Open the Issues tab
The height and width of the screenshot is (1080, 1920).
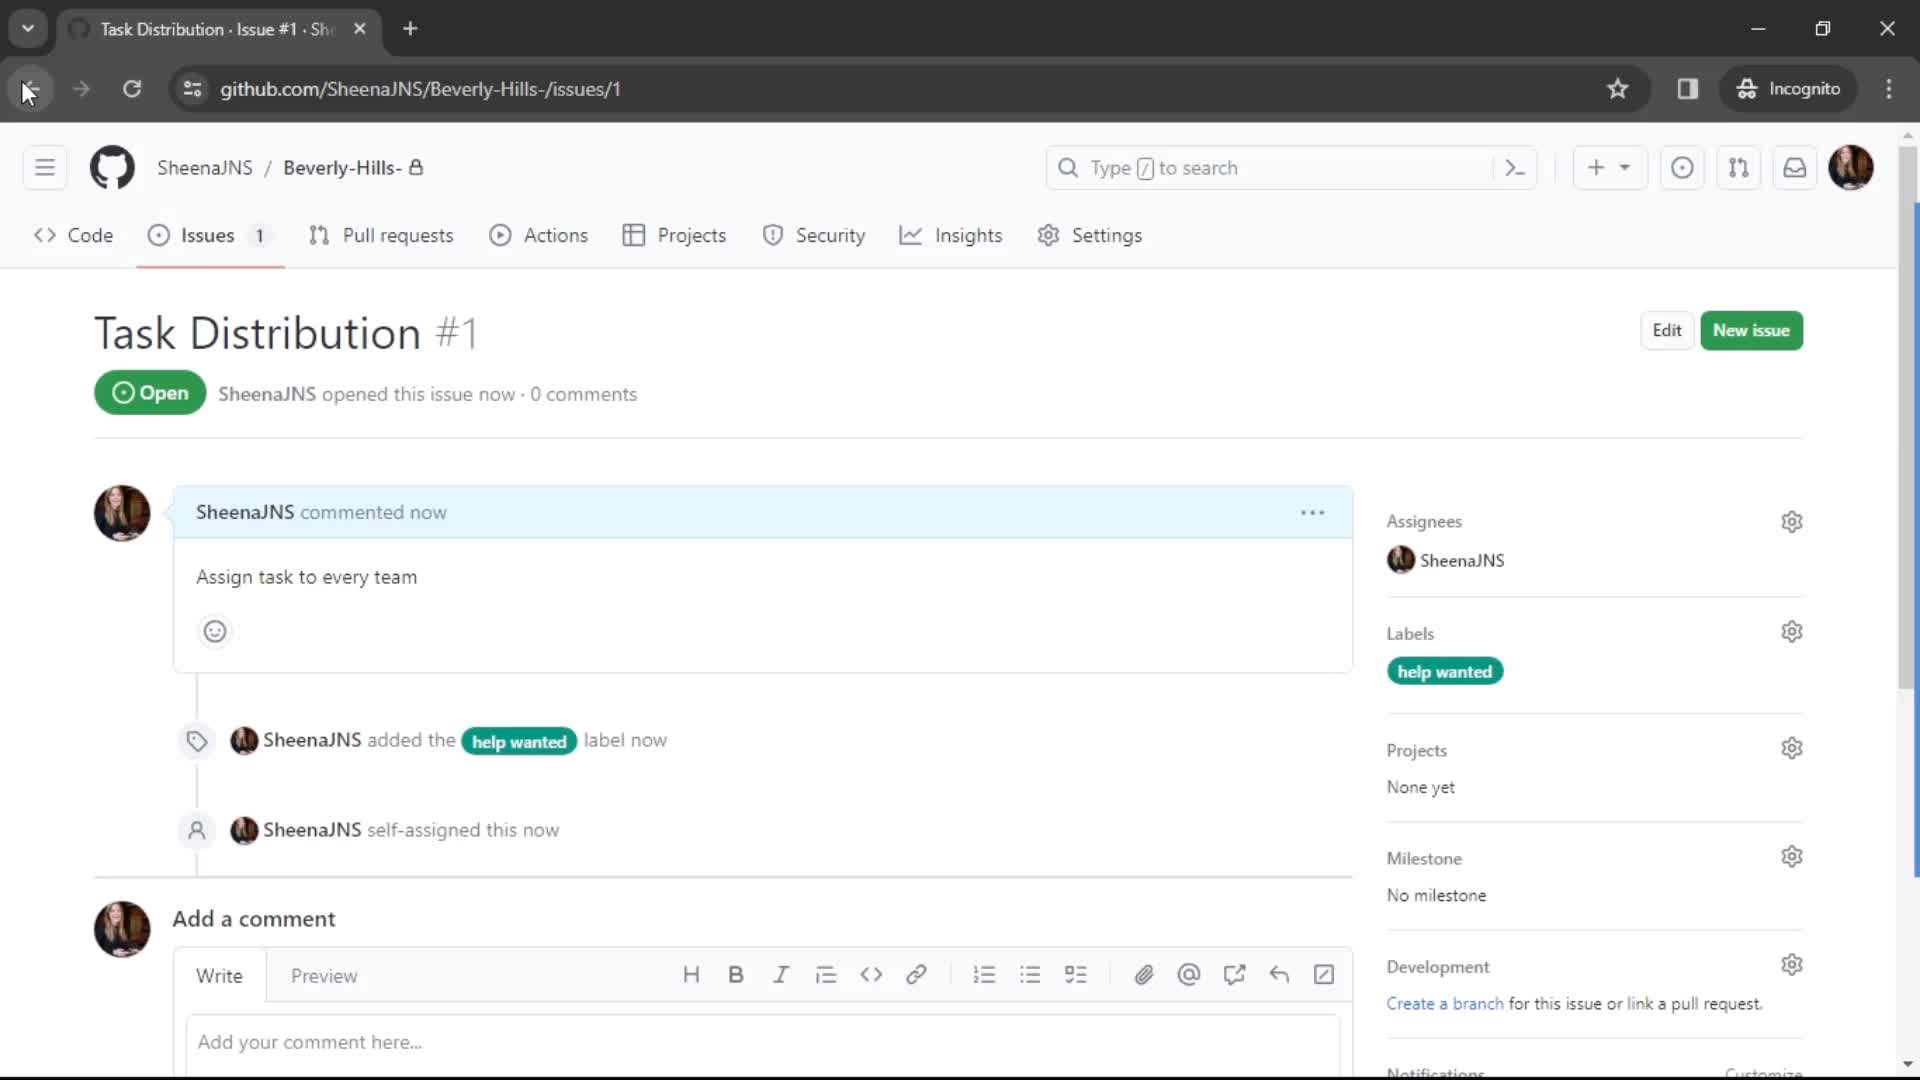[x=207, y=235]
